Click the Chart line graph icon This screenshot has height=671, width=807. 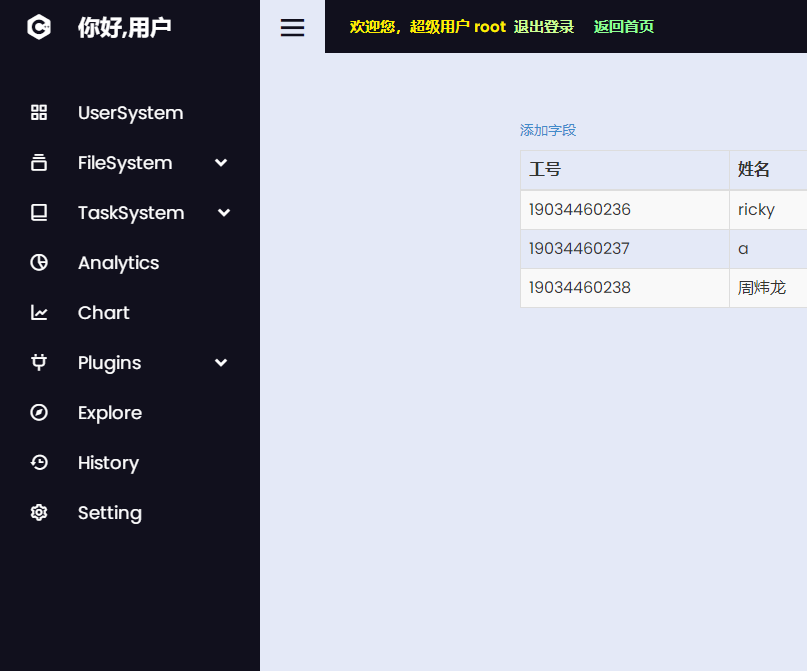click(38, 312)
